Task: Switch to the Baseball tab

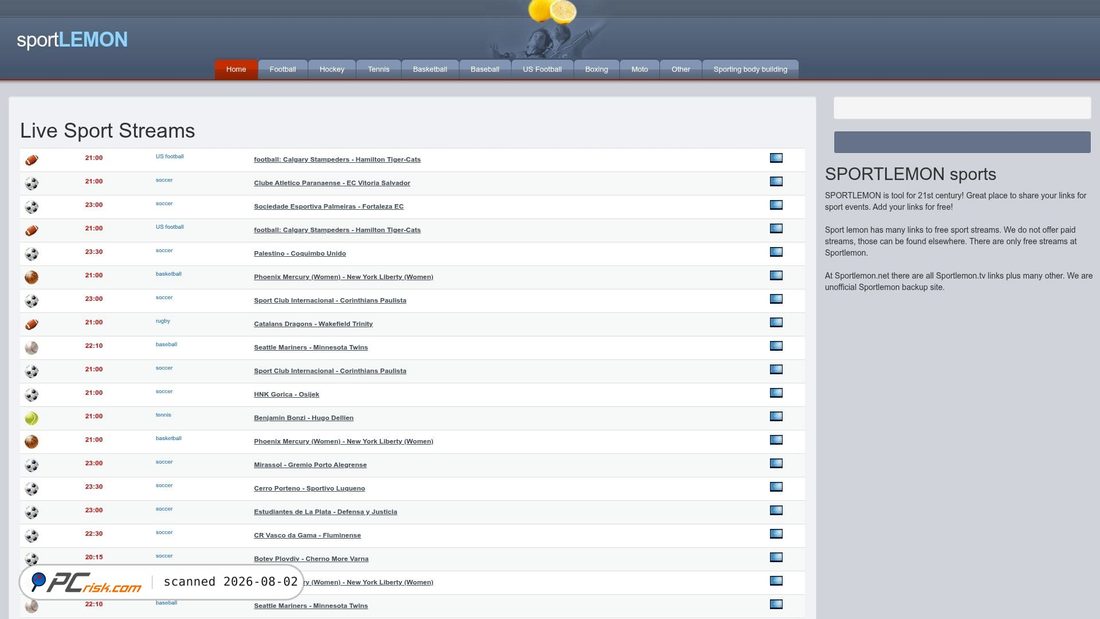Action: (485, 69)
